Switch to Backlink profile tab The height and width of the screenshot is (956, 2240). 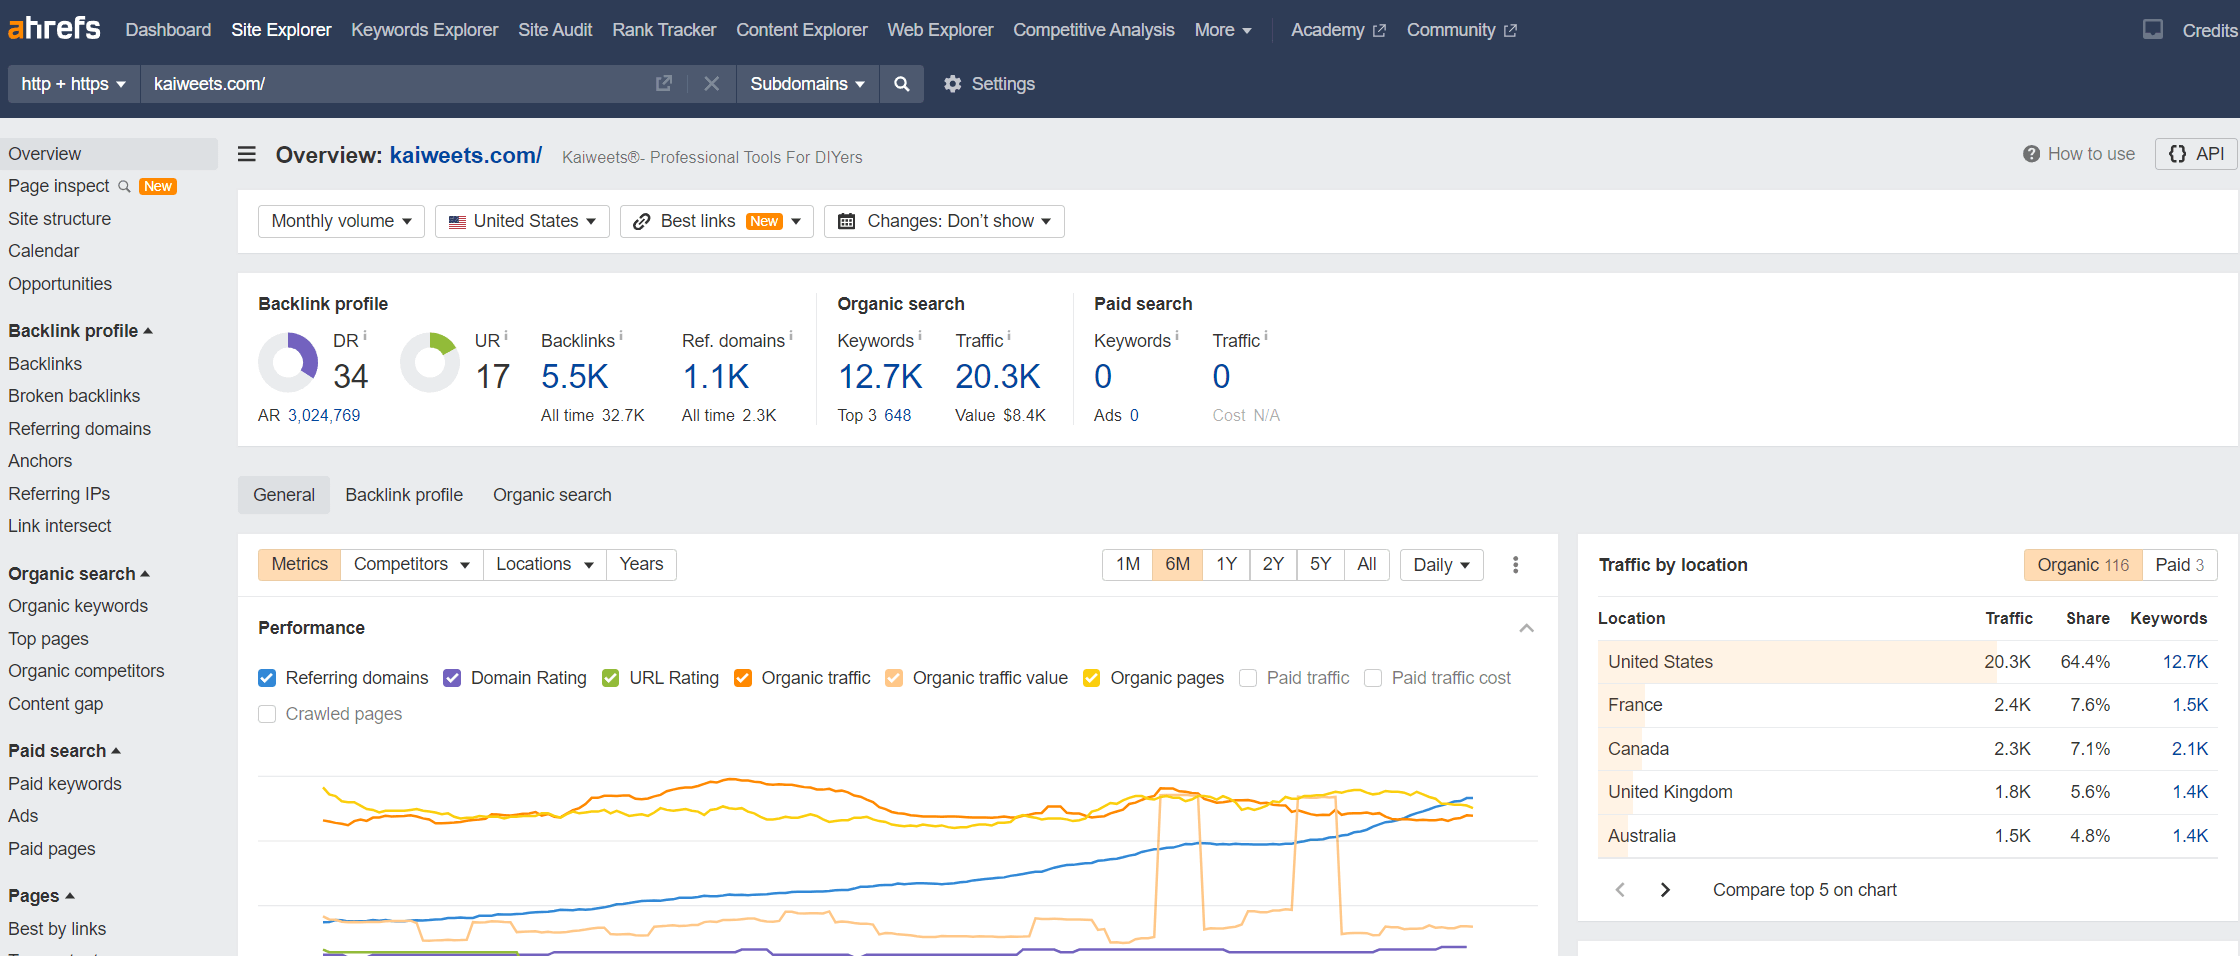click(x=404, y=495)
